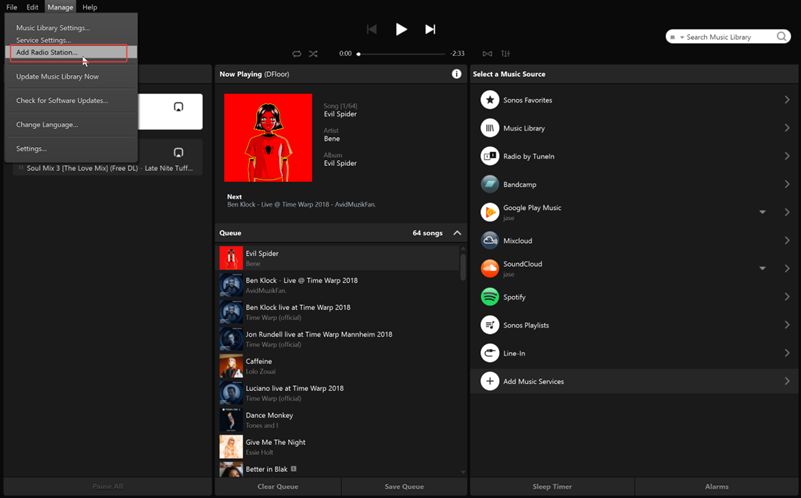The width and height of the screenshot is (801, 498).
Task: Click the Add Music Services plus icon
Action: click(489, 381)
